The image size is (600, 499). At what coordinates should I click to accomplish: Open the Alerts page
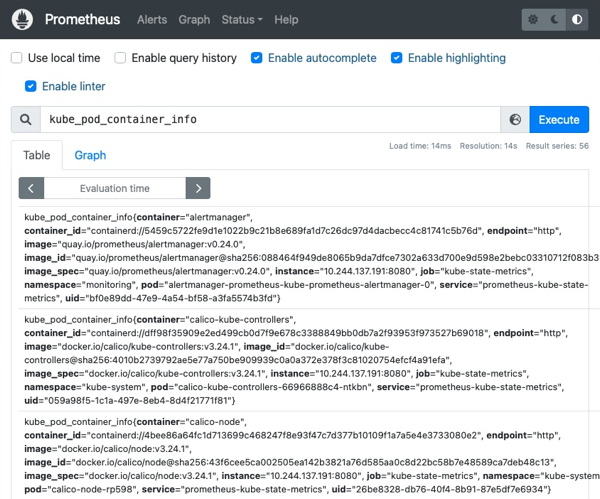(x=152, y=20)
